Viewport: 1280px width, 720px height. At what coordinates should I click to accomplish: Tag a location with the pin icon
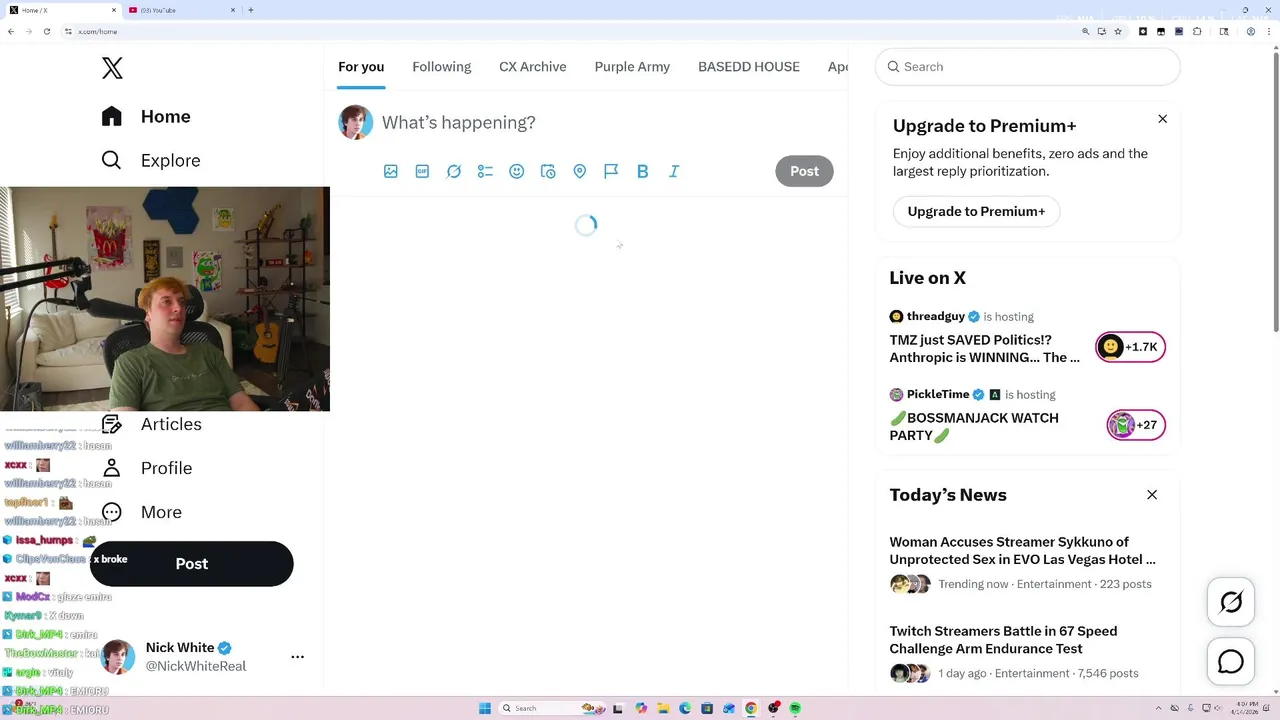pos(580,171)
